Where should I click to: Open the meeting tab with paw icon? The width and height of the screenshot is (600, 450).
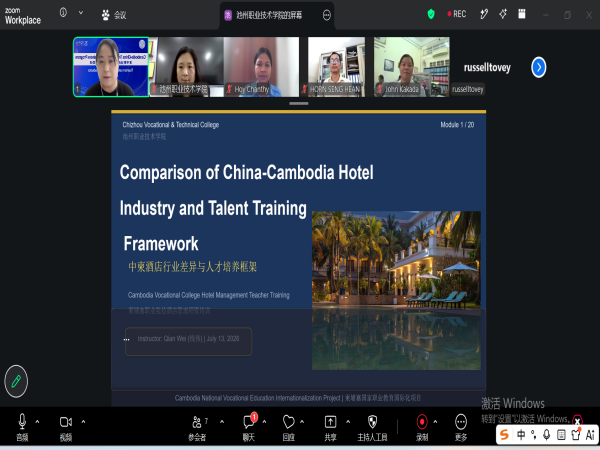pos(114,15)
